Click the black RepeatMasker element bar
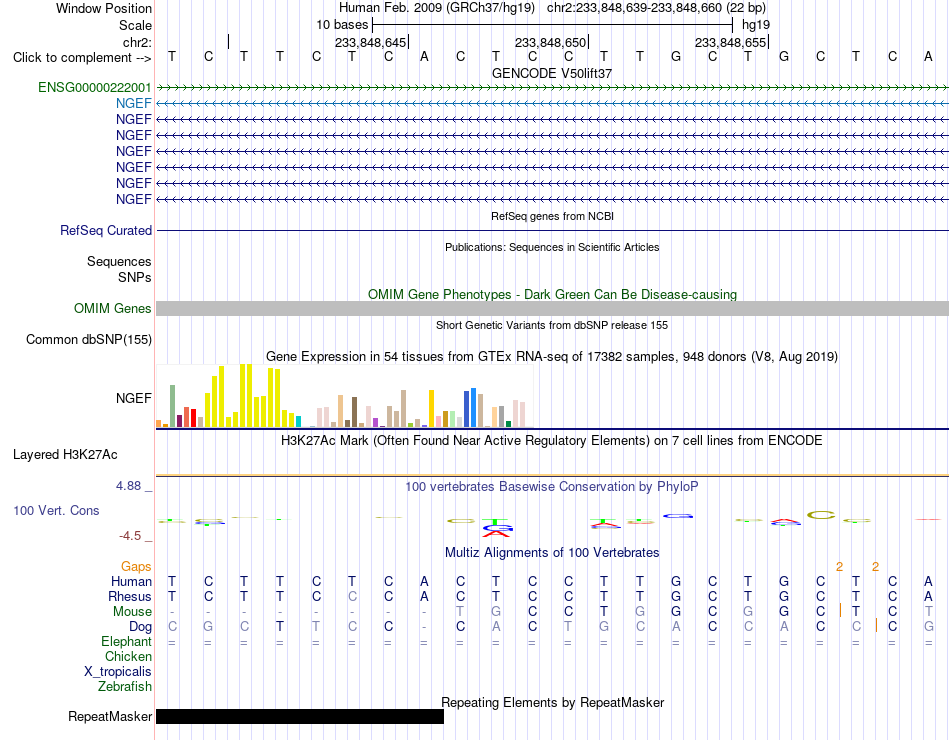The height and width of the screenshot is (740, 950). click(300, 716)
